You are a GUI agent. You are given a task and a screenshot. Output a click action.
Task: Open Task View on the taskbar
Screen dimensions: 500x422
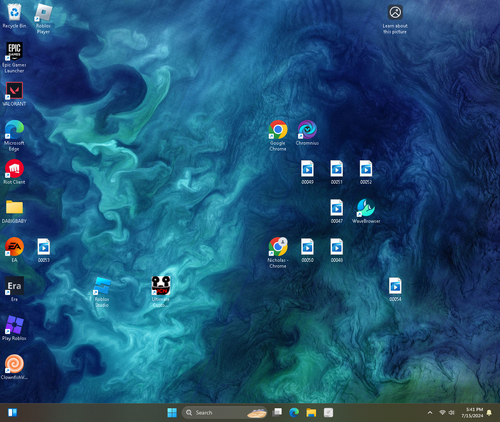click(x=277, y=413)
